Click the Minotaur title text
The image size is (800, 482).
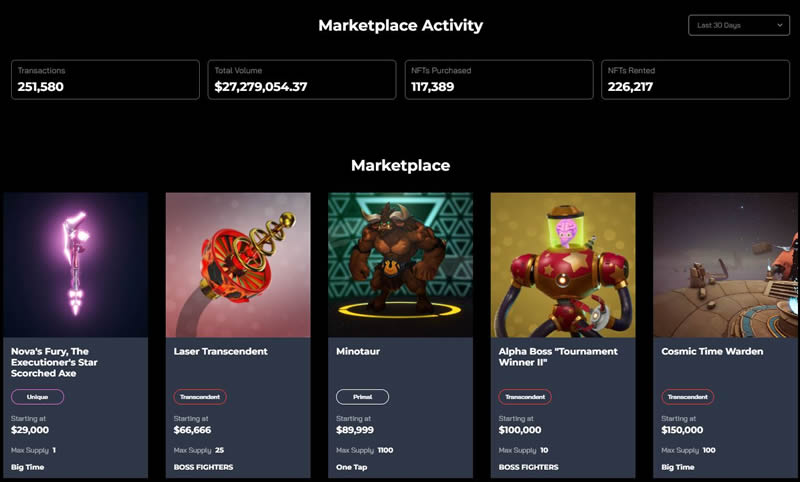[x=359, y=352]
